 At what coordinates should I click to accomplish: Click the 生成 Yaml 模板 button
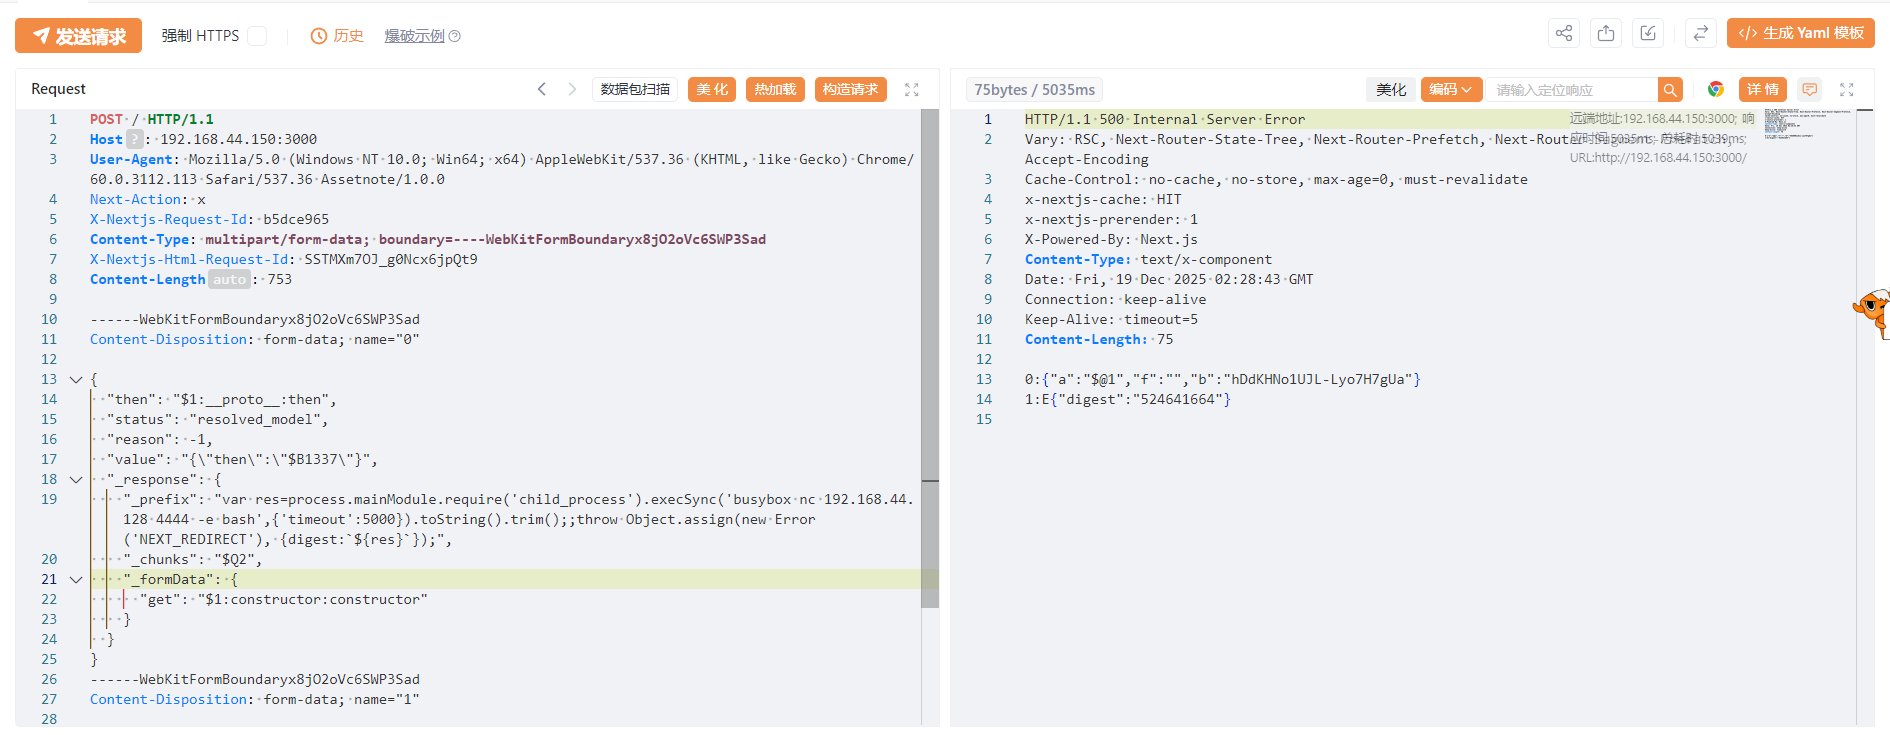1801,33
